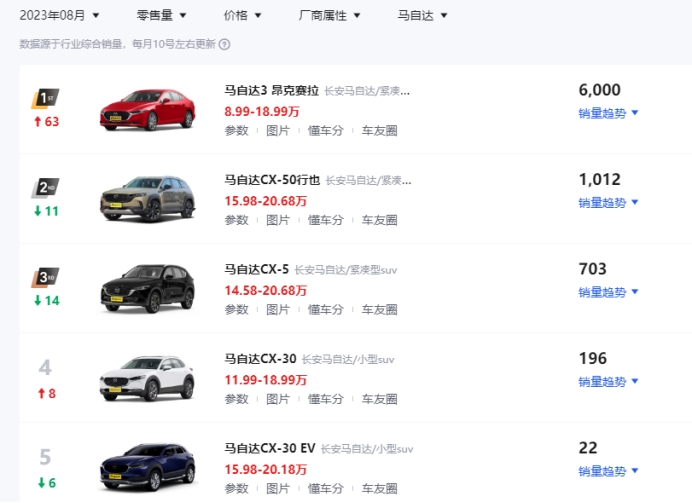Expand 销量趋势 for 马自达CX-30 EV

click(x=608, y=471)
